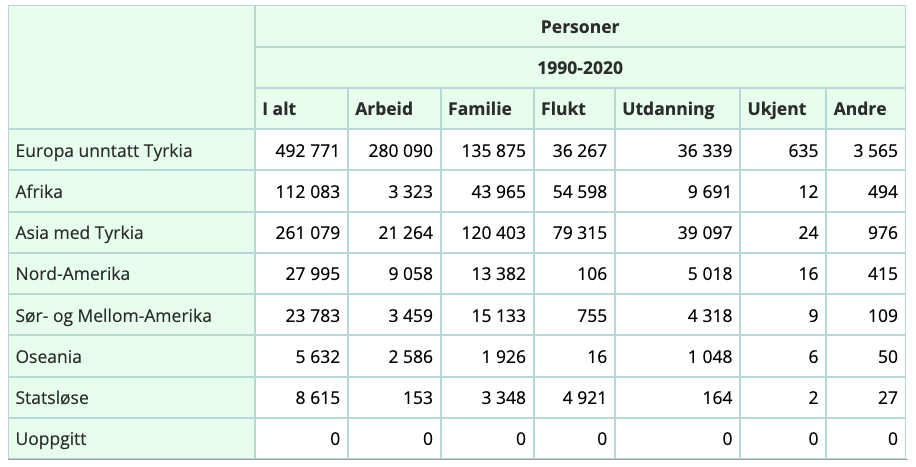
Task: Click the 'Europa unntatt Tyrkia' row label
Action: pyautogui.click(x=104, y=152)
